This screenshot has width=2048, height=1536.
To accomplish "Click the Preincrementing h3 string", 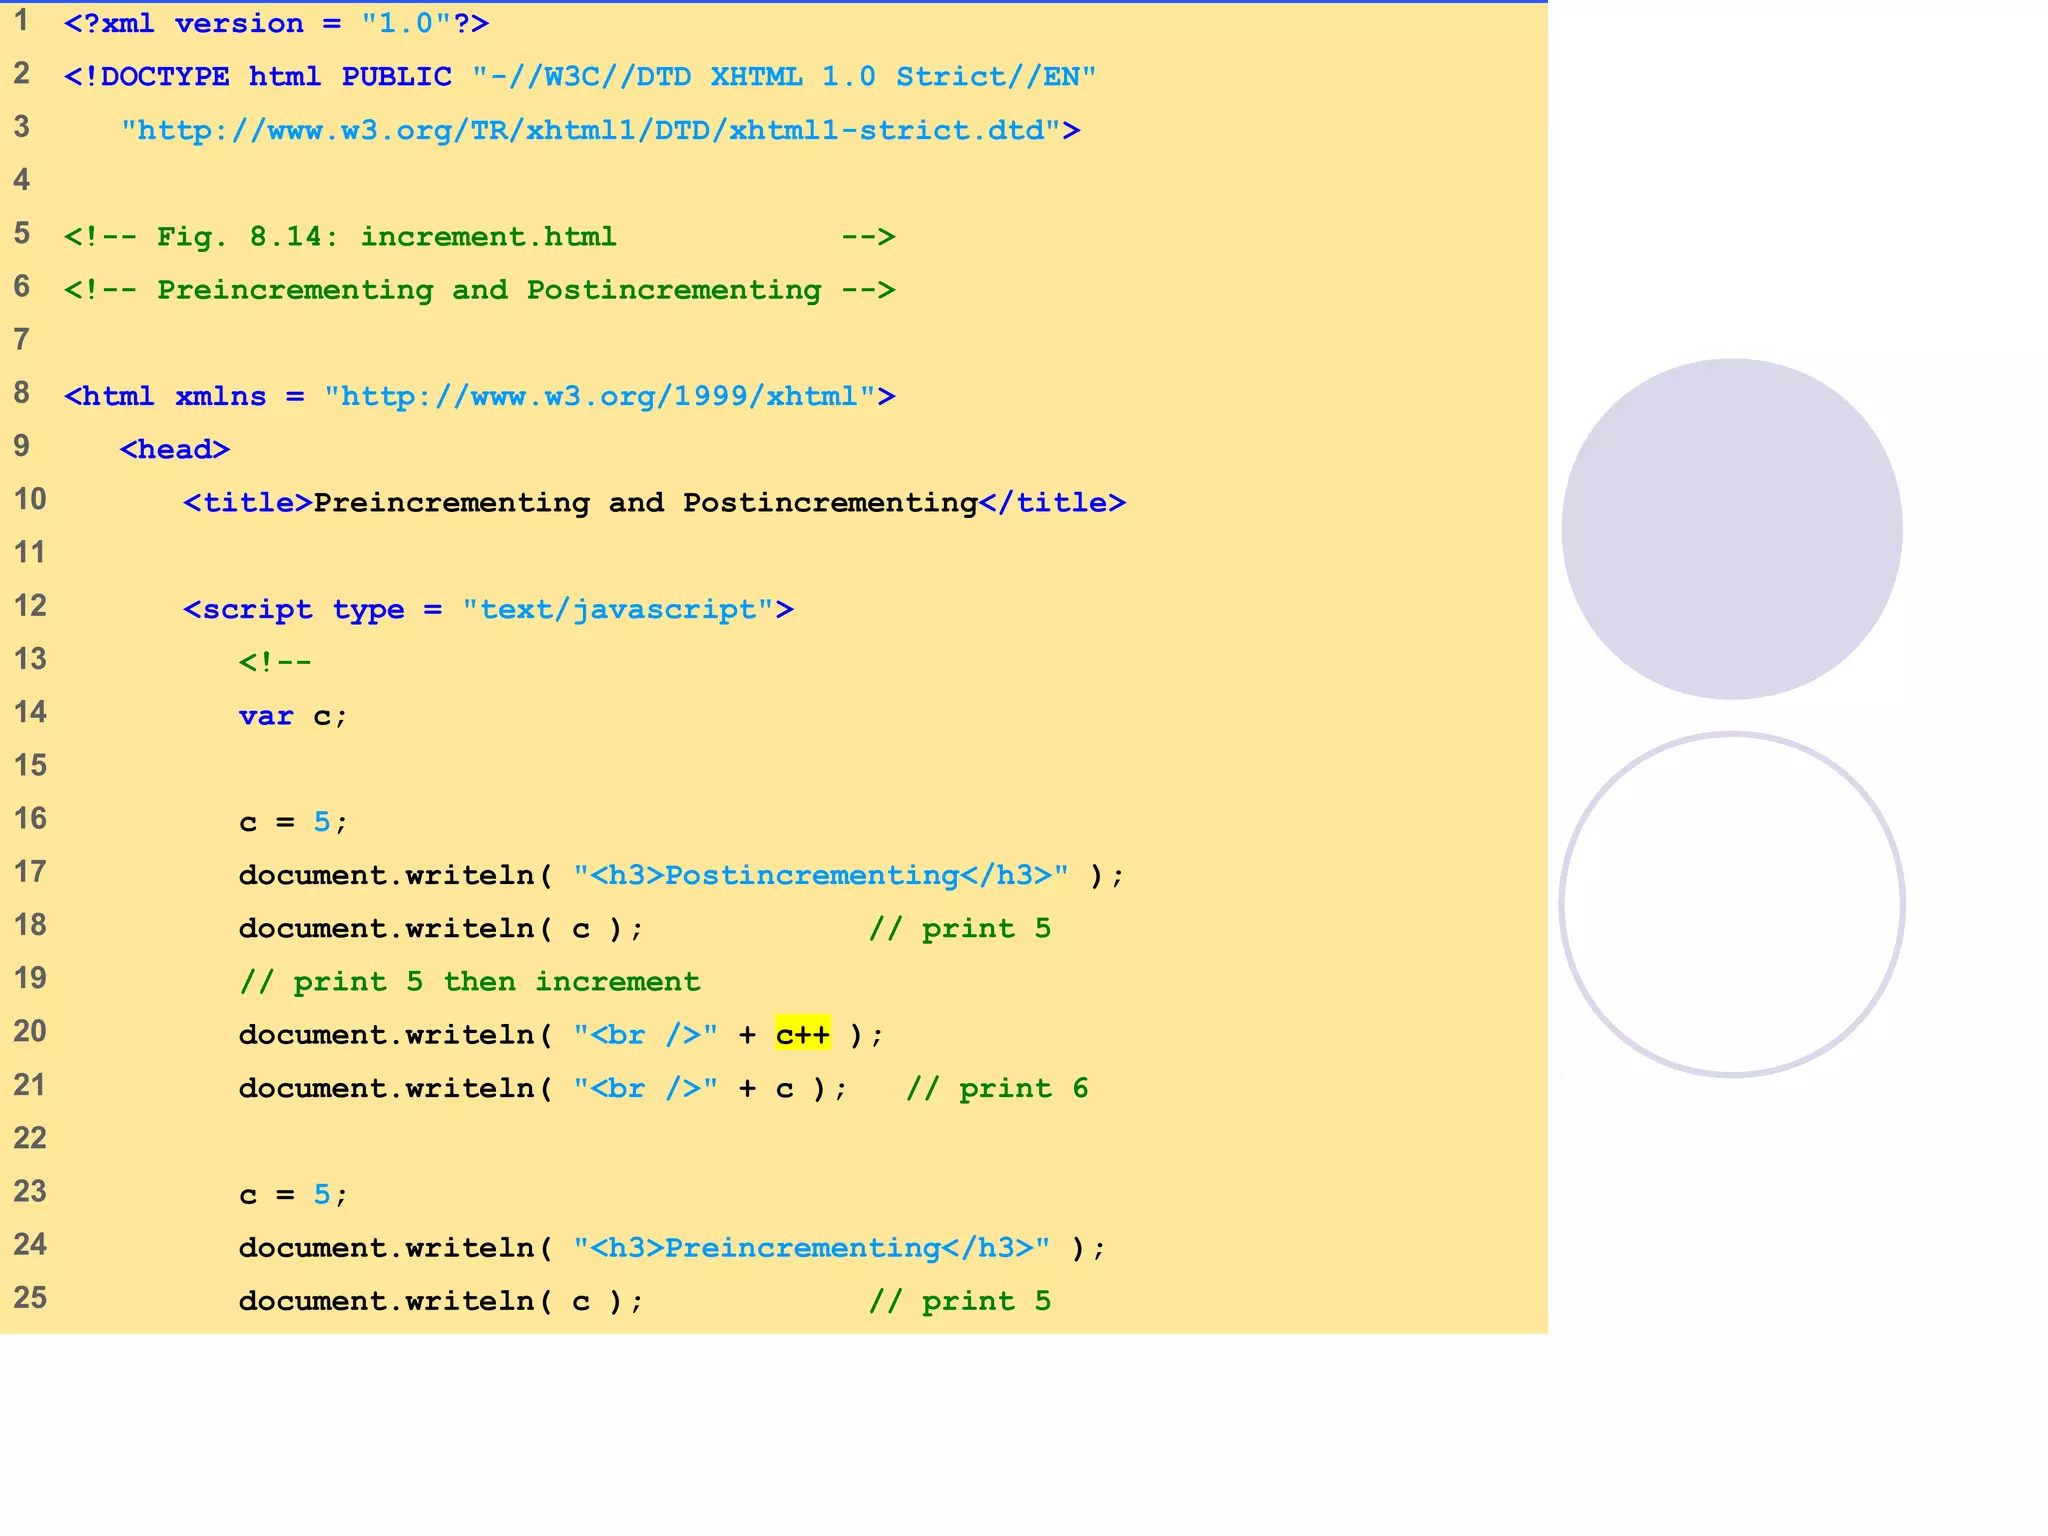I will coord(810,1248).
